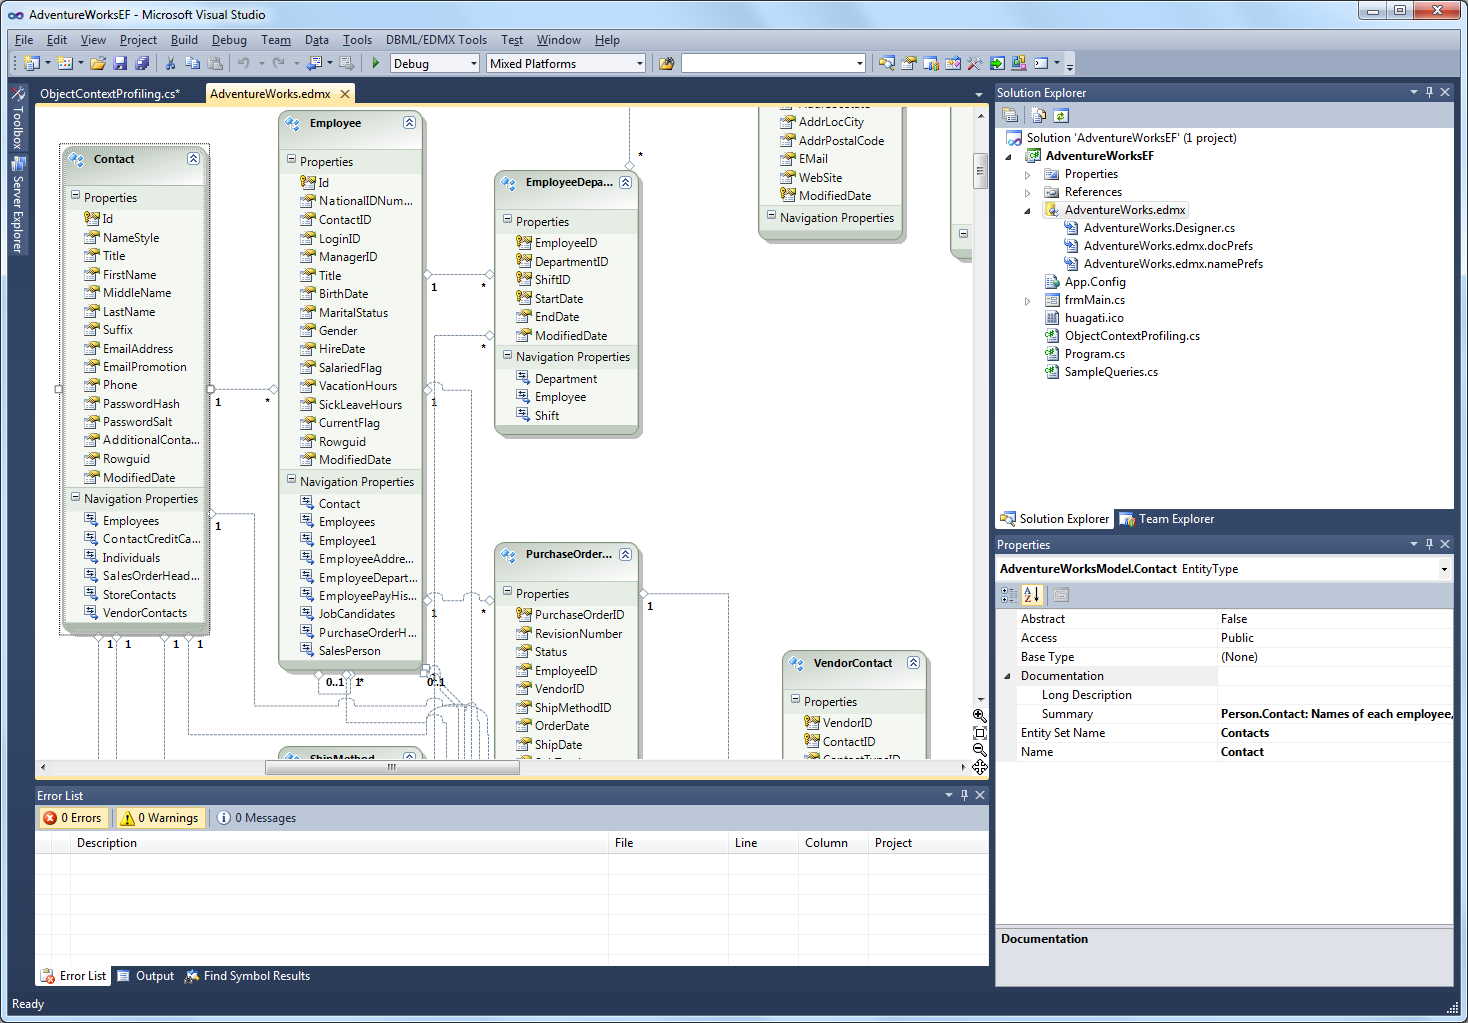Collapse the Documentation category in Properties

pos(1007,676)
